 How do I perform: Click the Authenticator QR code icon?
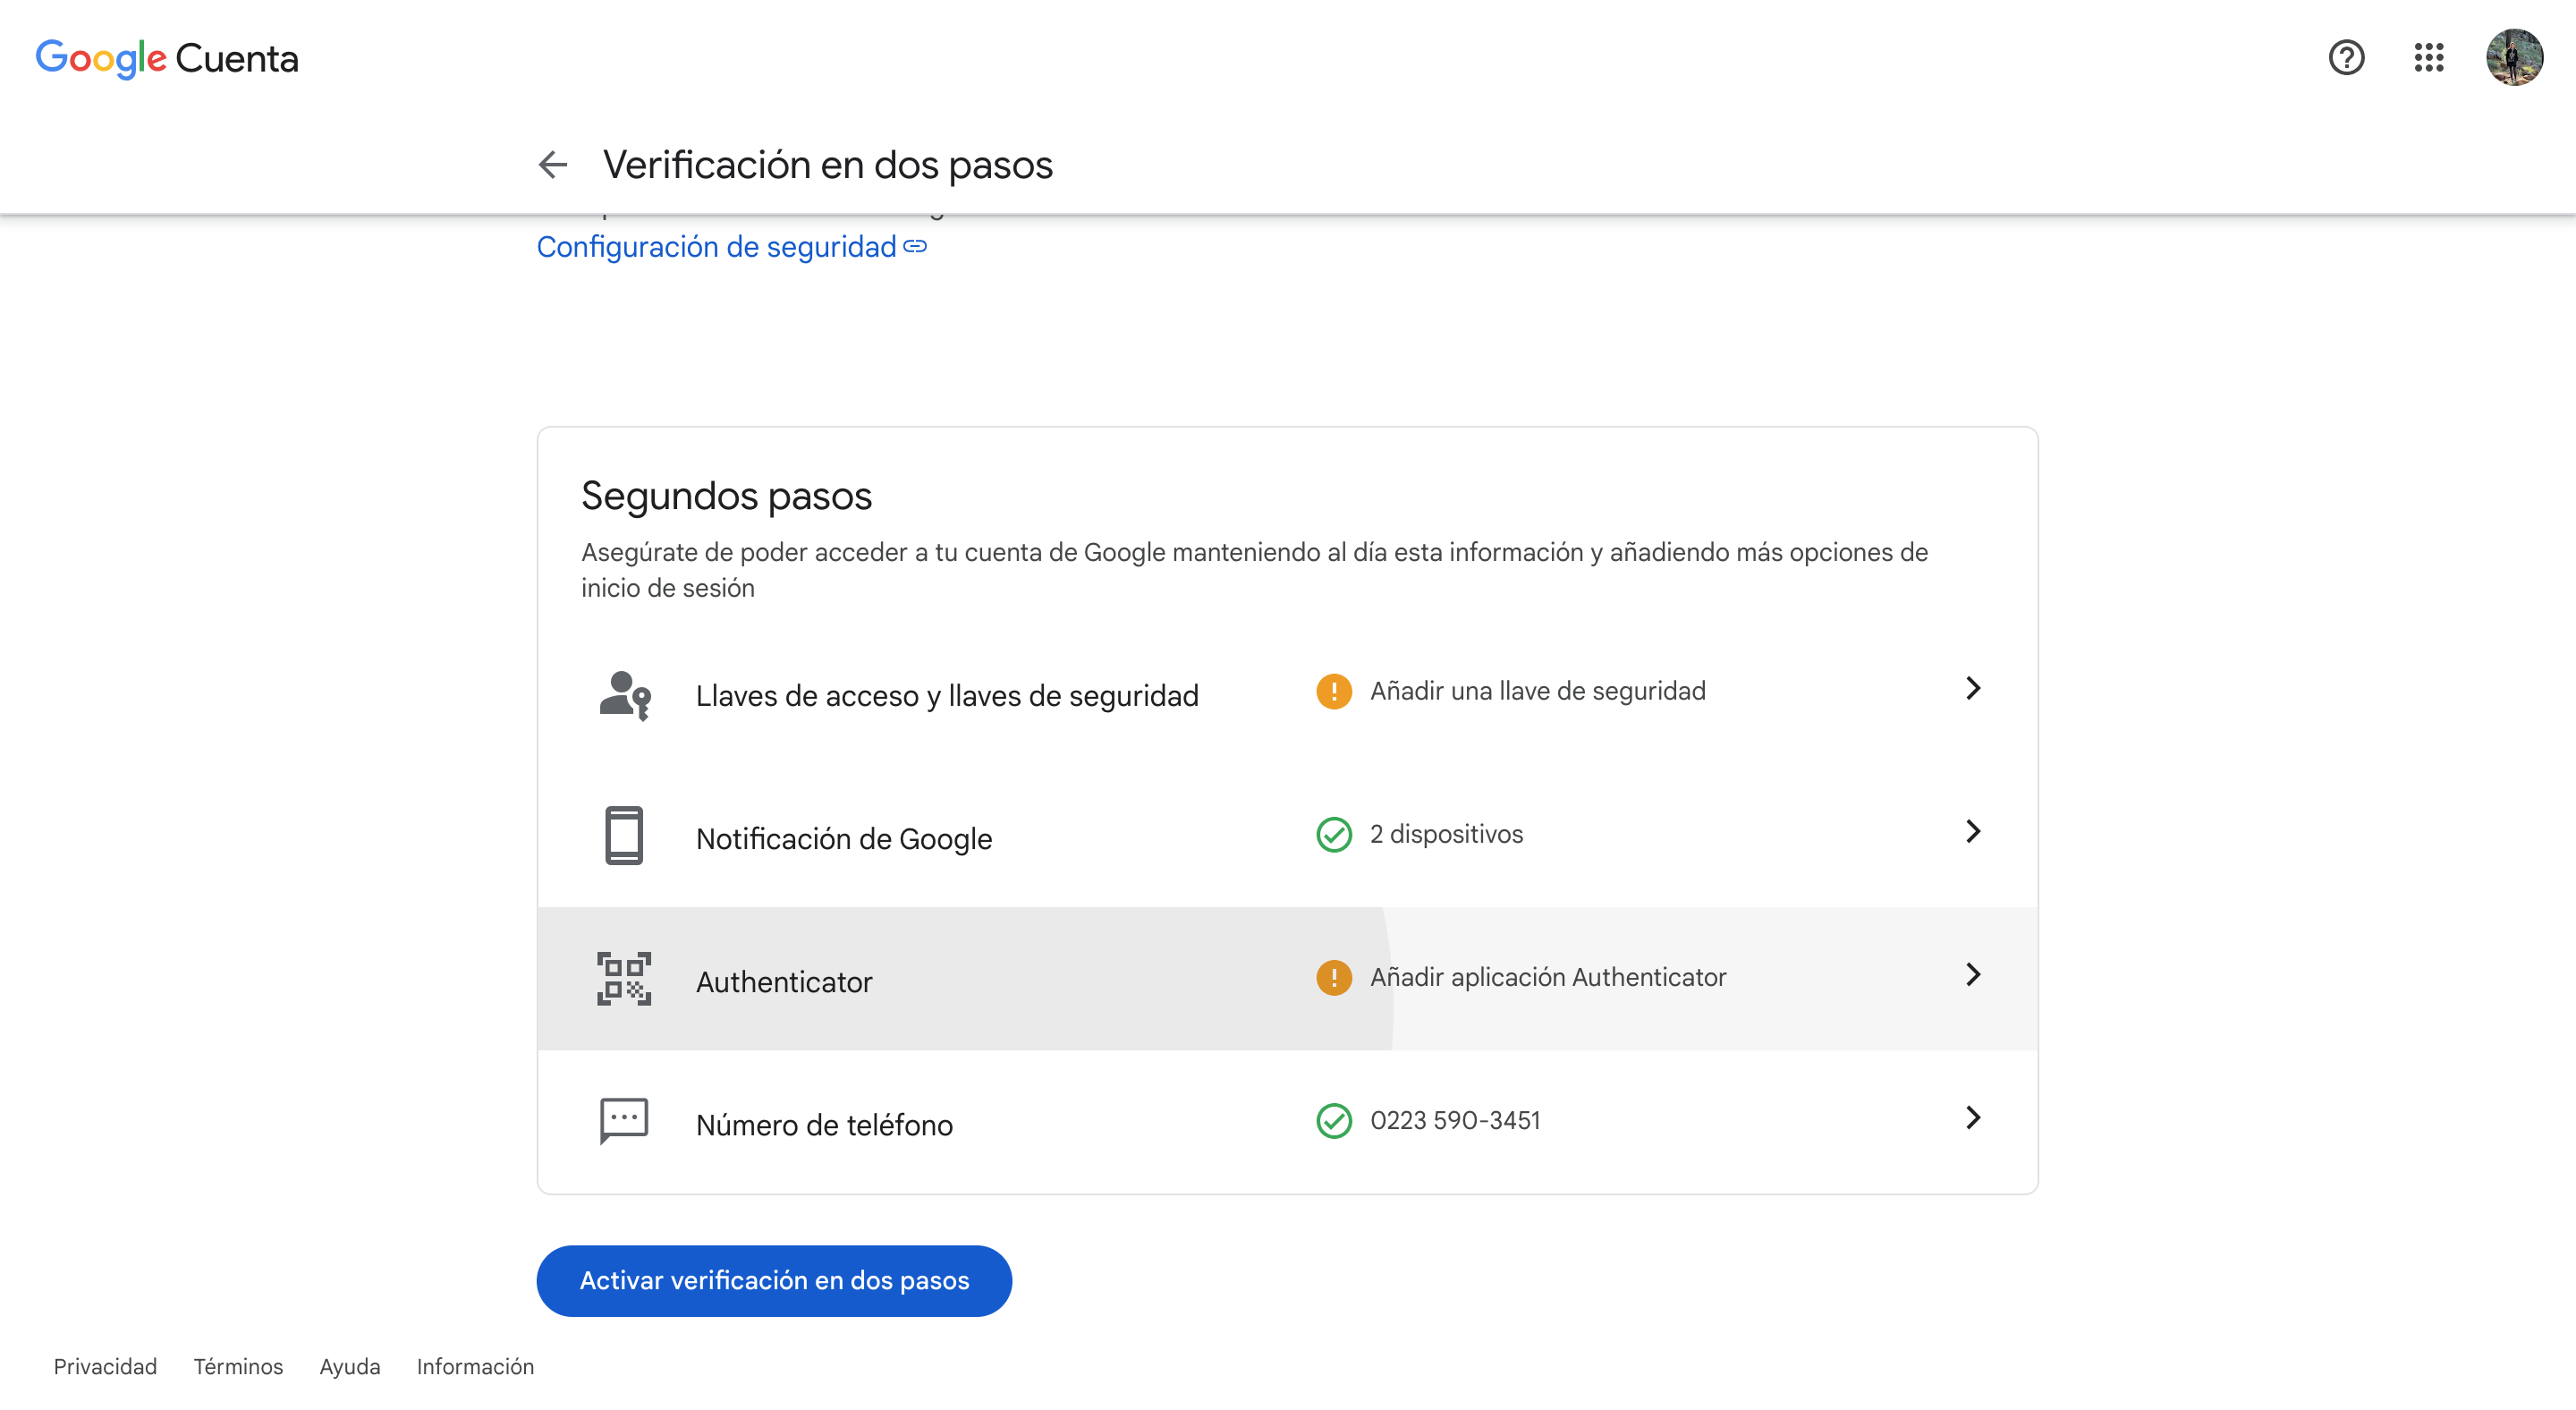(624, 979)
